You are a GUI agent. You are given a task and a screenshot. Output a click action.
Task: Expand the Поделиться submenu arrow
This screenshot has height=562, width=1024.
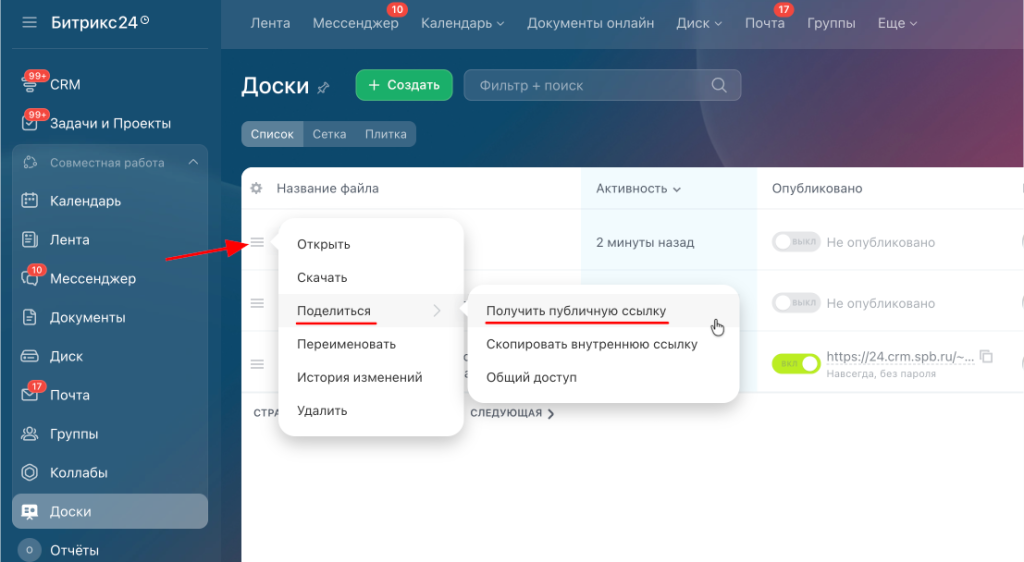pos(437,311)
